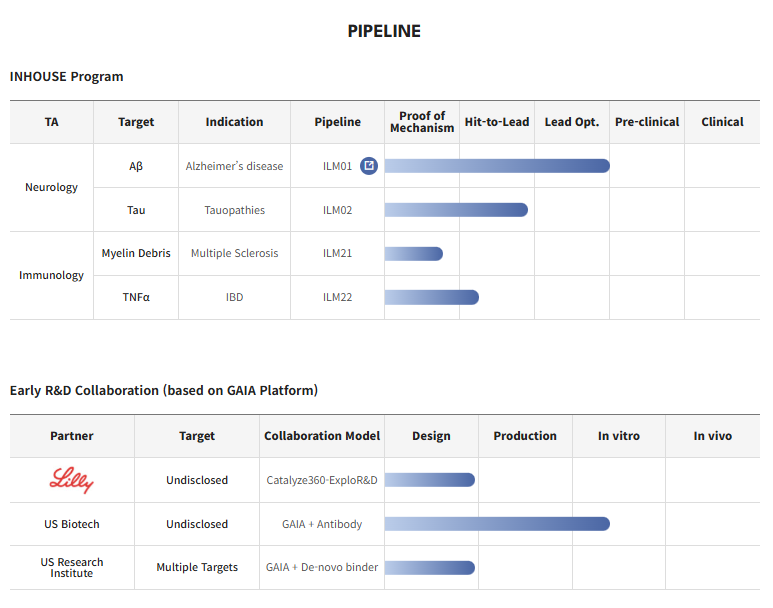Image resolution: width=773 pixels, height=608 pixels.
Task: Select the Immunology therapeutic area cell
Action: tap(51, 275)
